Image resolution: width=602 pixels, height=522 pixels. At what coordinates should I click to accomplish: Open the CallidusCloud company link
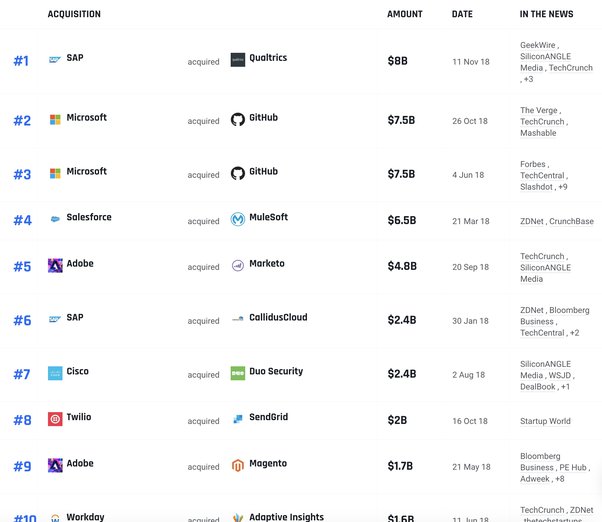point(278,318)
